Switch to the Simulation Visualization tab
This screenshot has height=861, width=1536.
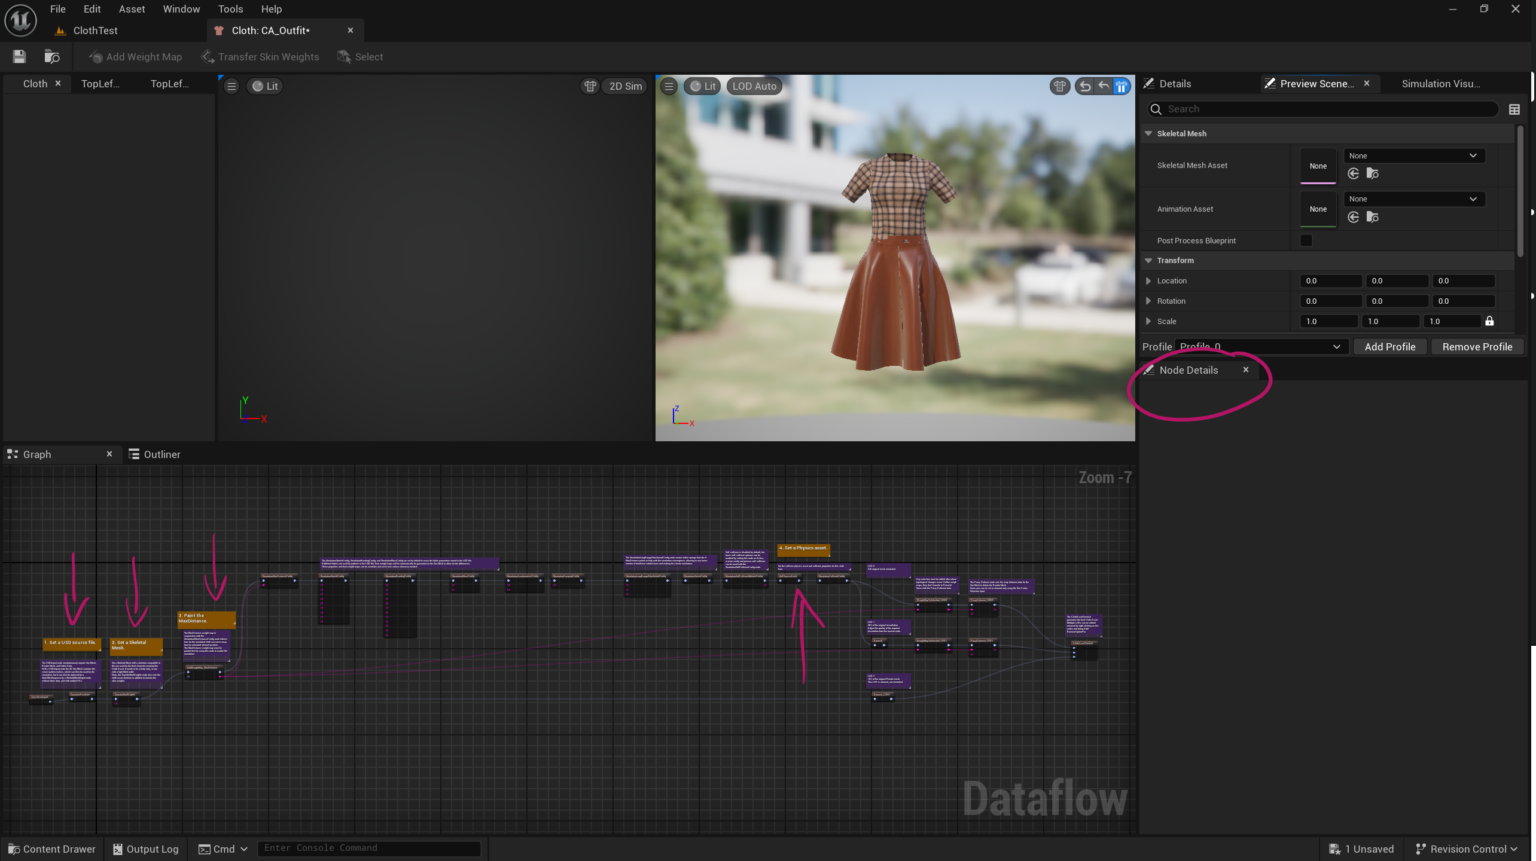click(1441, 83)
